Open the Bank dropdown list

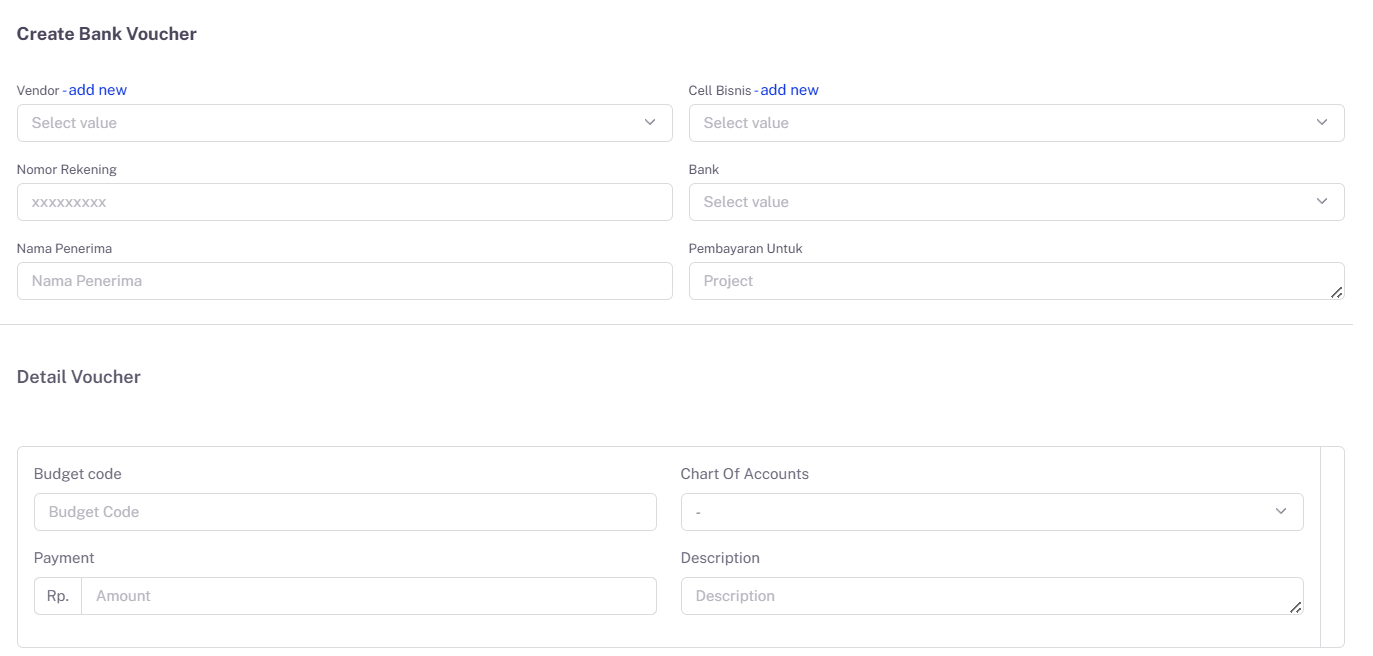point(1000,202)
